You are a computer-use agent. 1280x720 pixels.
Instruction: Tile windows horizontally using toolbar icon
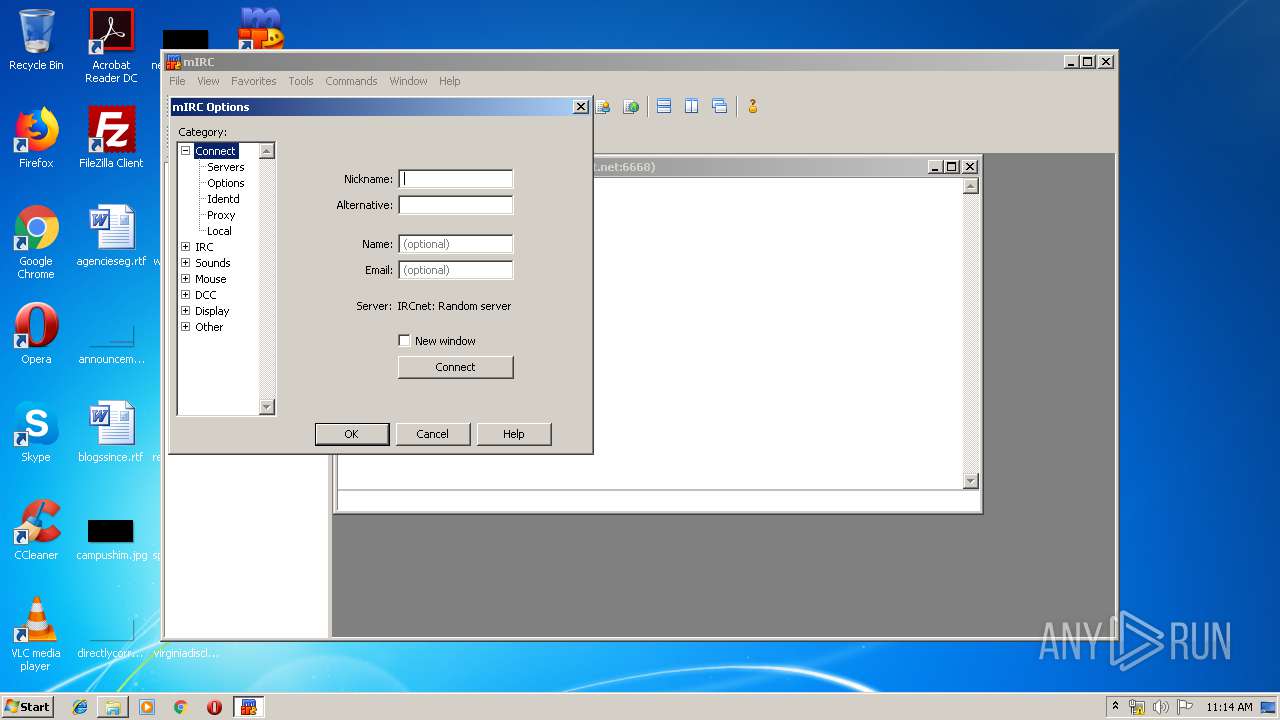(x=664, y=106)
